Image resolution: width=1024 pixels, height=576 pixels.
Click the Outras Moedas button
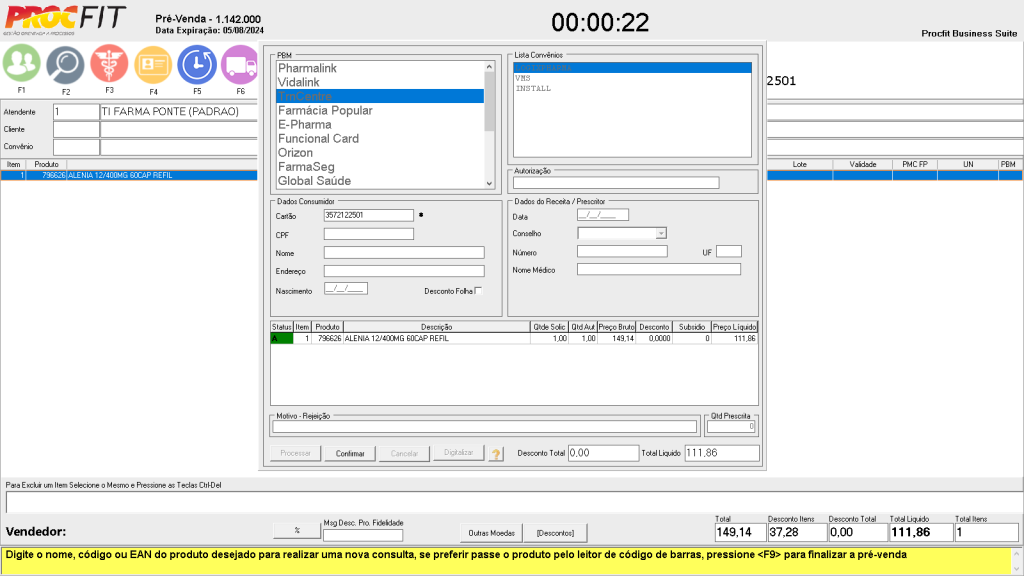[x=490, y=532]
